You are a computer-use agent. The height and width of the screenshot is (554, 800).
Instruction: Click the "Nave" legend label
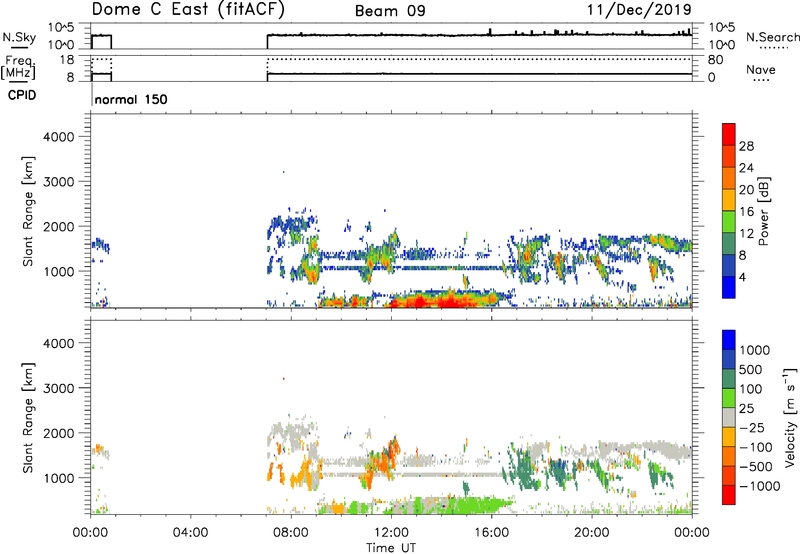pyautogui.click(x=761, y=70)
